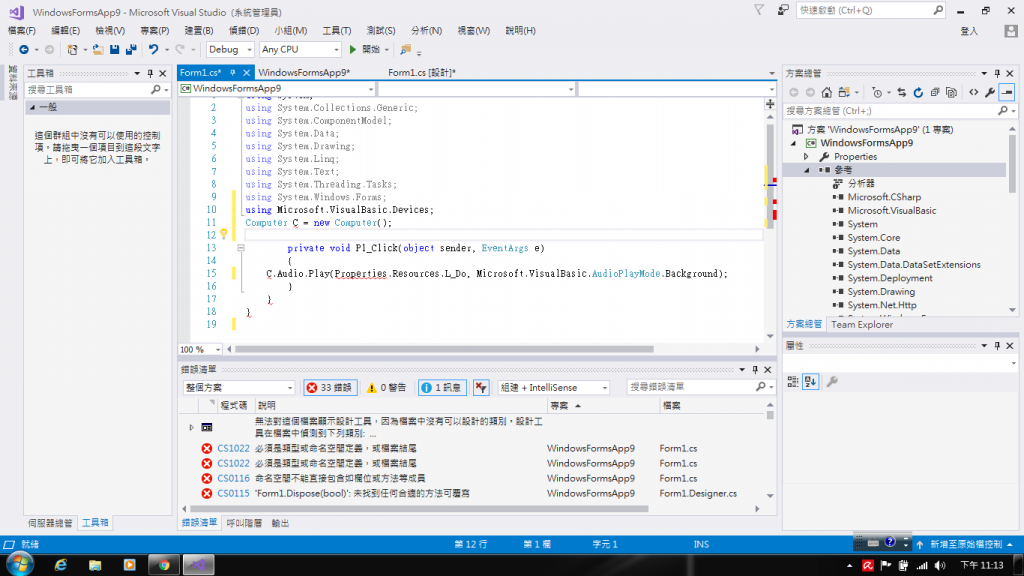
Task: Click the feedback icon near Quick Launch
Action: [782, 10]
